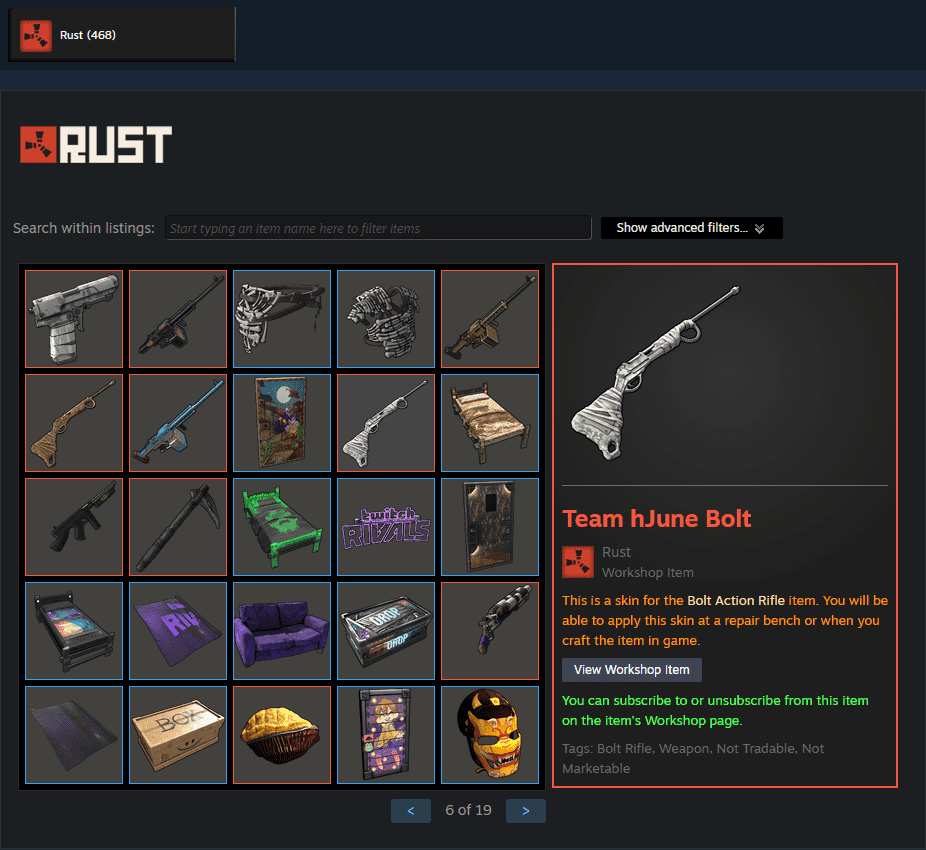926x850 pixels.
Task: Select the purple Rivals rug item
Action: point(178,631)
